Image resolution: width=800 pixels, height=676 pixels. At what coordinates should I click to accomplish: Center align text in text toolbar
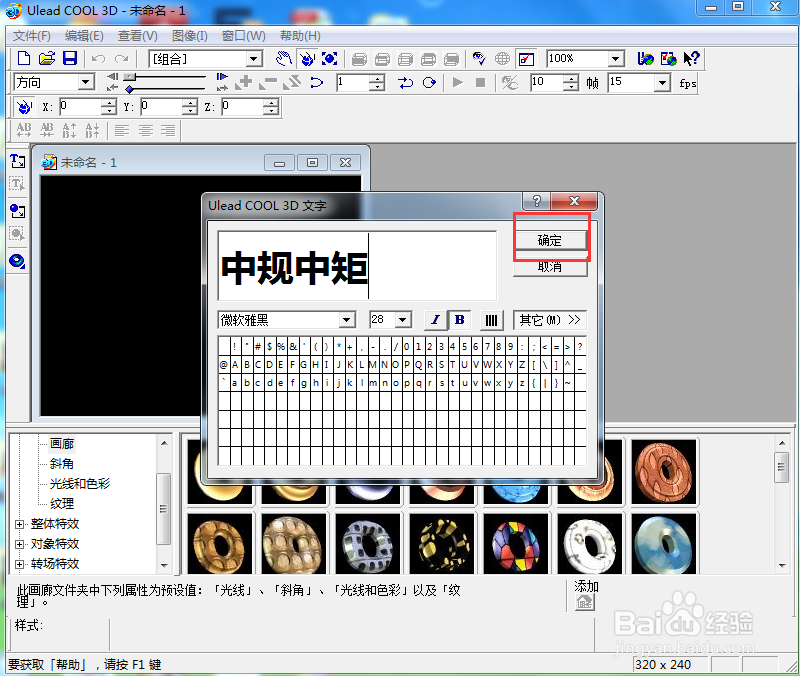pos(145,131)
